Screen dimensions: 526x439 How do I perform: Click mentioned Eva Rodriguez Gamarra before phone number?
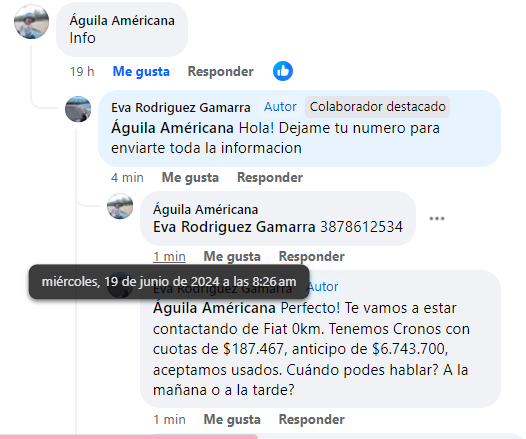coord(234,227)
